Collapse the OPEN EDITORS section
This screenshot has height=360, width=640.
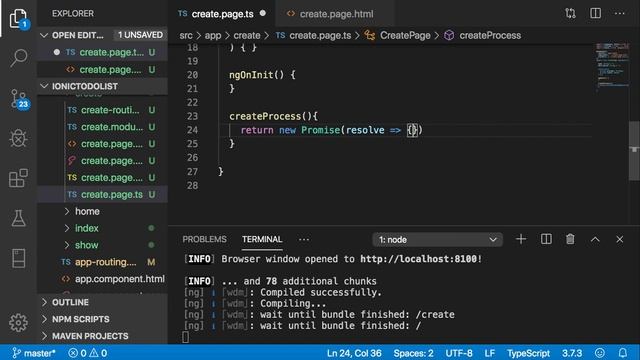point(78,35)
